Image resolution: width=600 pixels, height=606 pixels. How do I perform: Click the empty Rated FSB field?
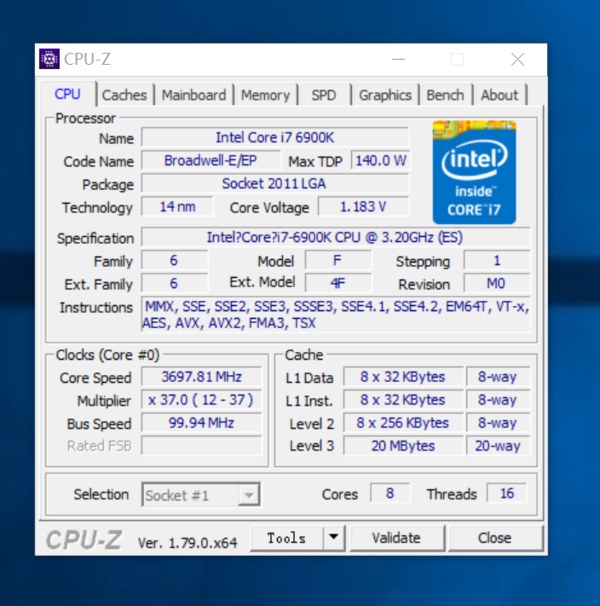click(201, 446)
